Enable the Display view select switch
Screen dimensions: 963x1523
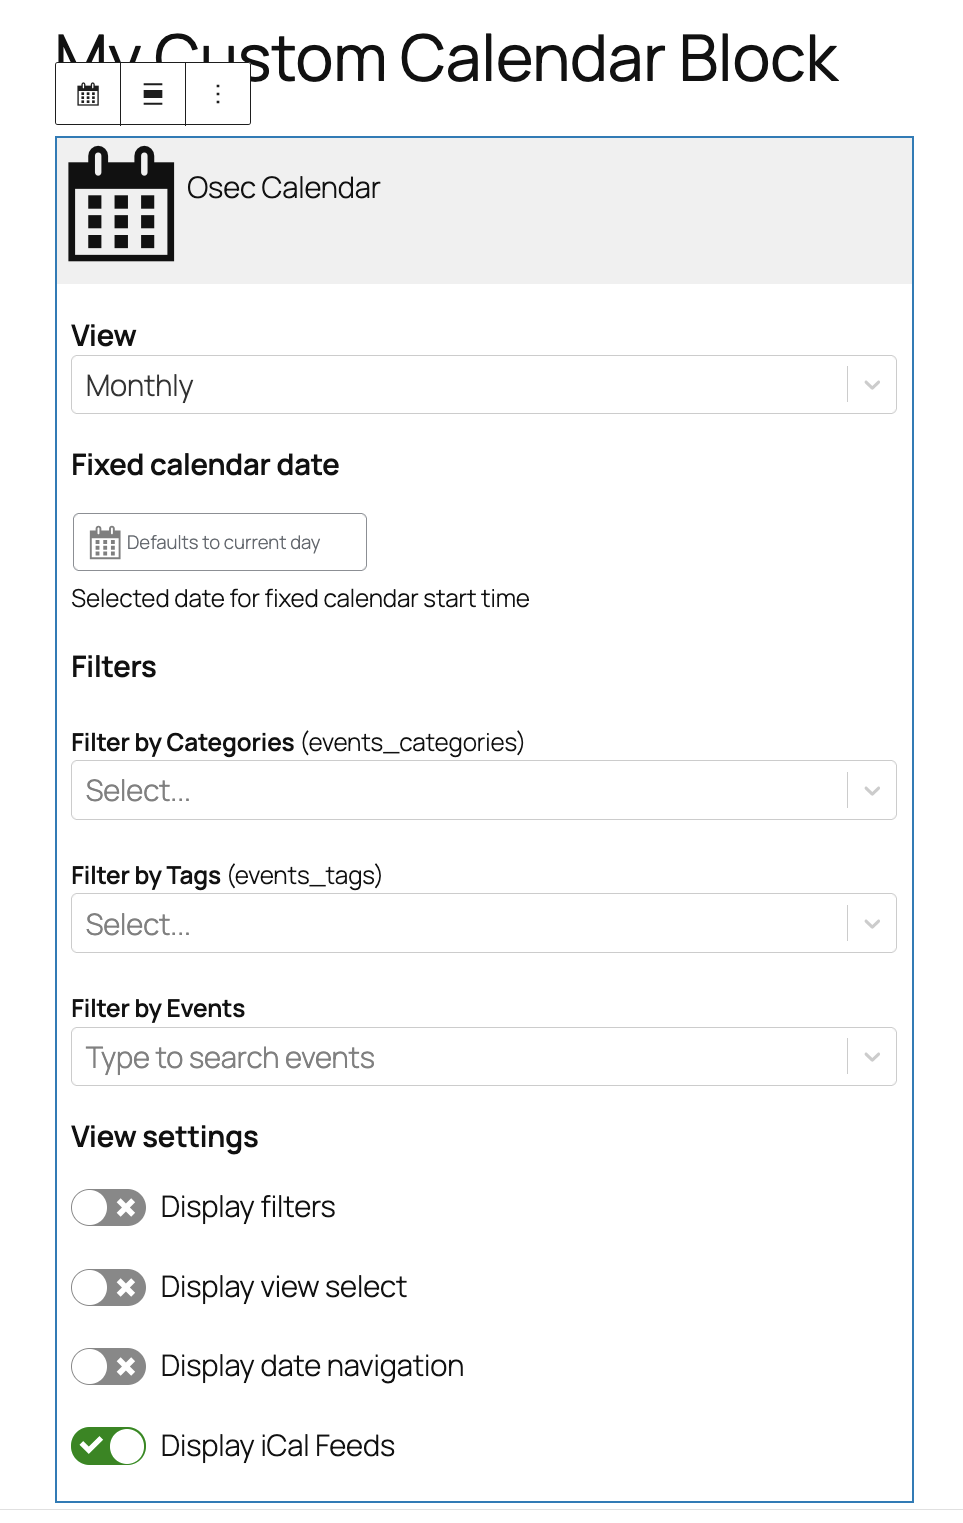click(109, 1287)
